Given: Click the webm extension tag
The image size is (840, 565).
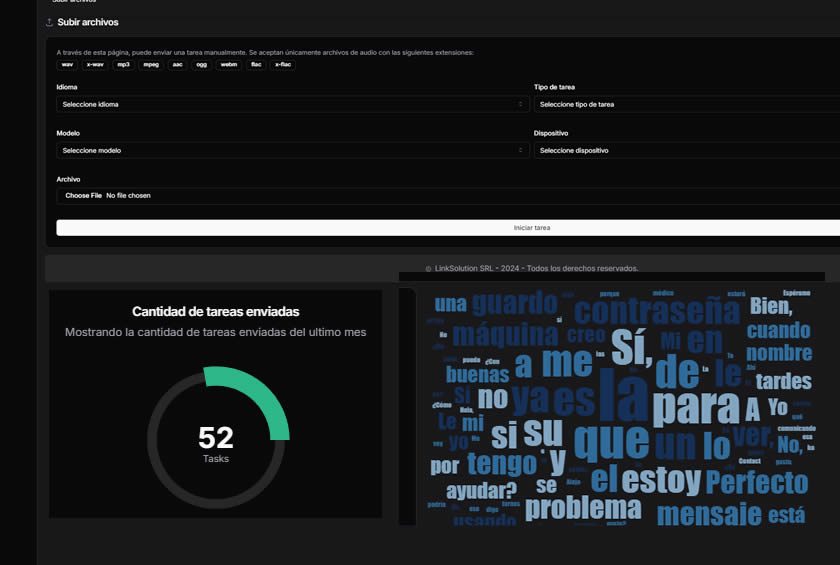Looking at the screenshot, I should click(x=229, y=64).
